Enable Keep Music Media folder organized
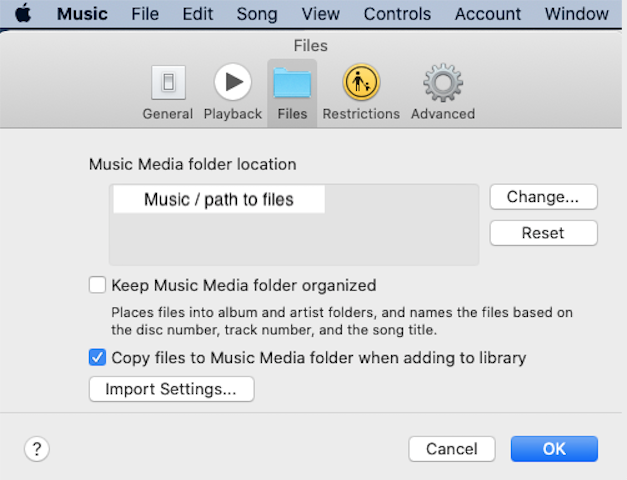Viewport: 627px width, 480px height. click(x=97, y=285)
